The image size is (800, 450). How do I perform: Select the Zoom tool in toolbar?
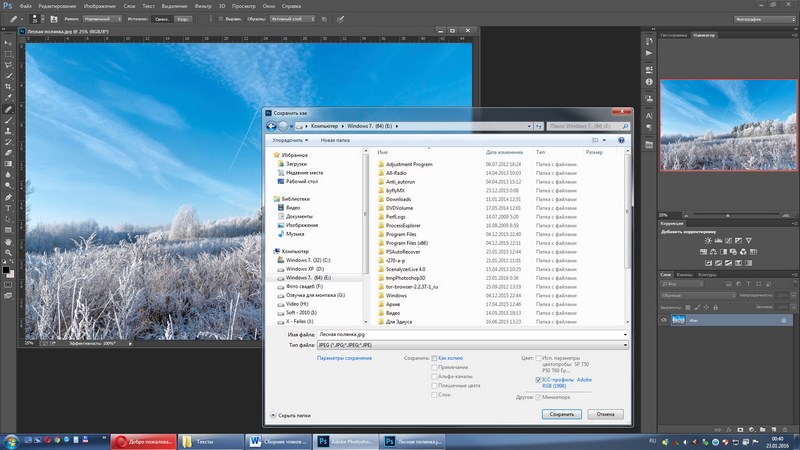(x=8, y=253)
